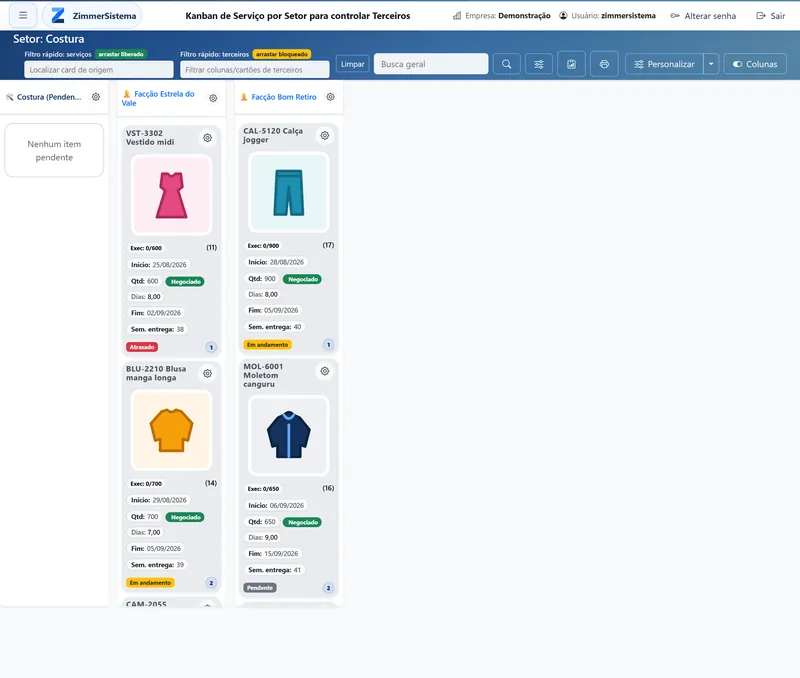Click the blue pants thumbnail on CAL-5120
This screenshot has width=800, height=678.
coord(289,193)
